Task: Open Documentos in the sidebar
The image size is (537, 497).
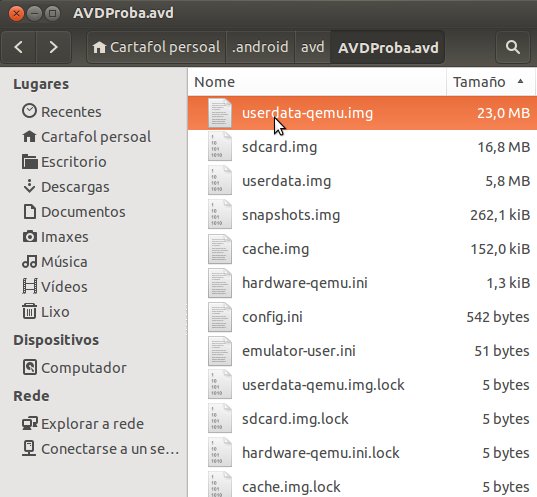Action: [x=83, y=212]
